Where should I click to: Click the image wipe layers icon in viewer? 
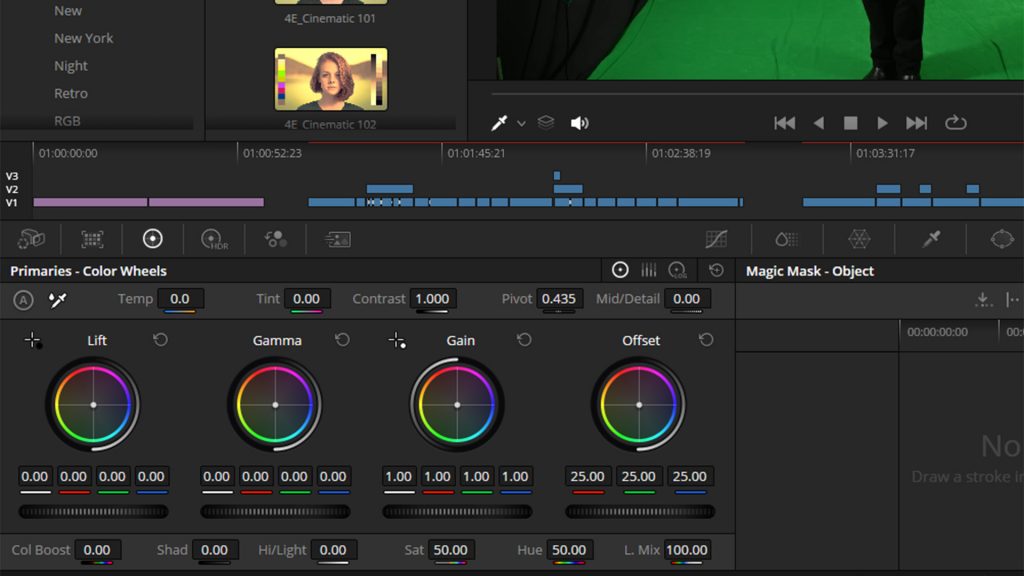tap(545, 122)
